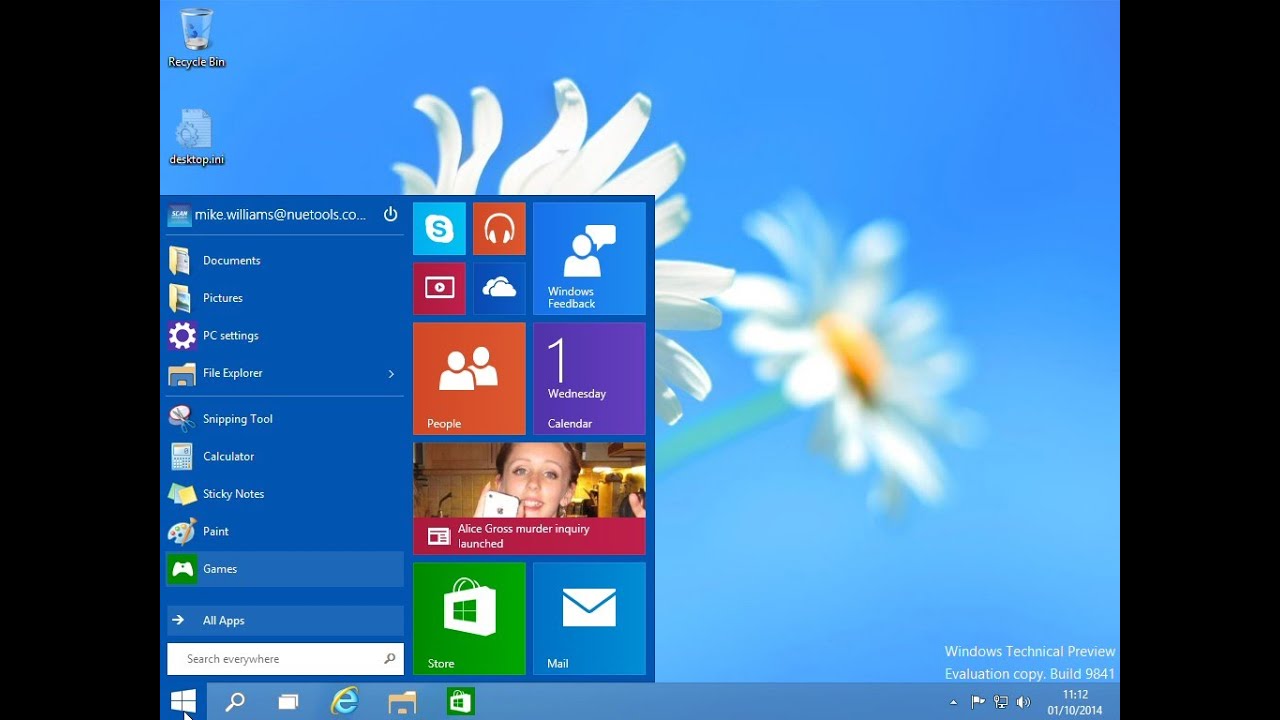Image resolution: width=1280 pixels, height=720 pixels.
Task: Show hidden tray icons arrow
Action: point(953,703)
